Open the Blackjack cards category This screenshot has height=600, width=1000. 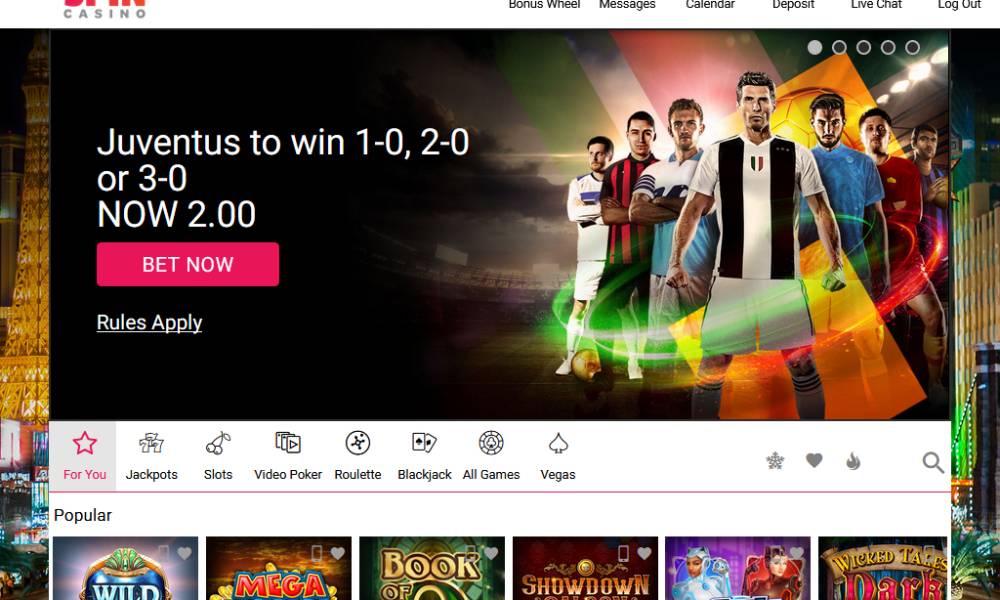click(424, 456)
